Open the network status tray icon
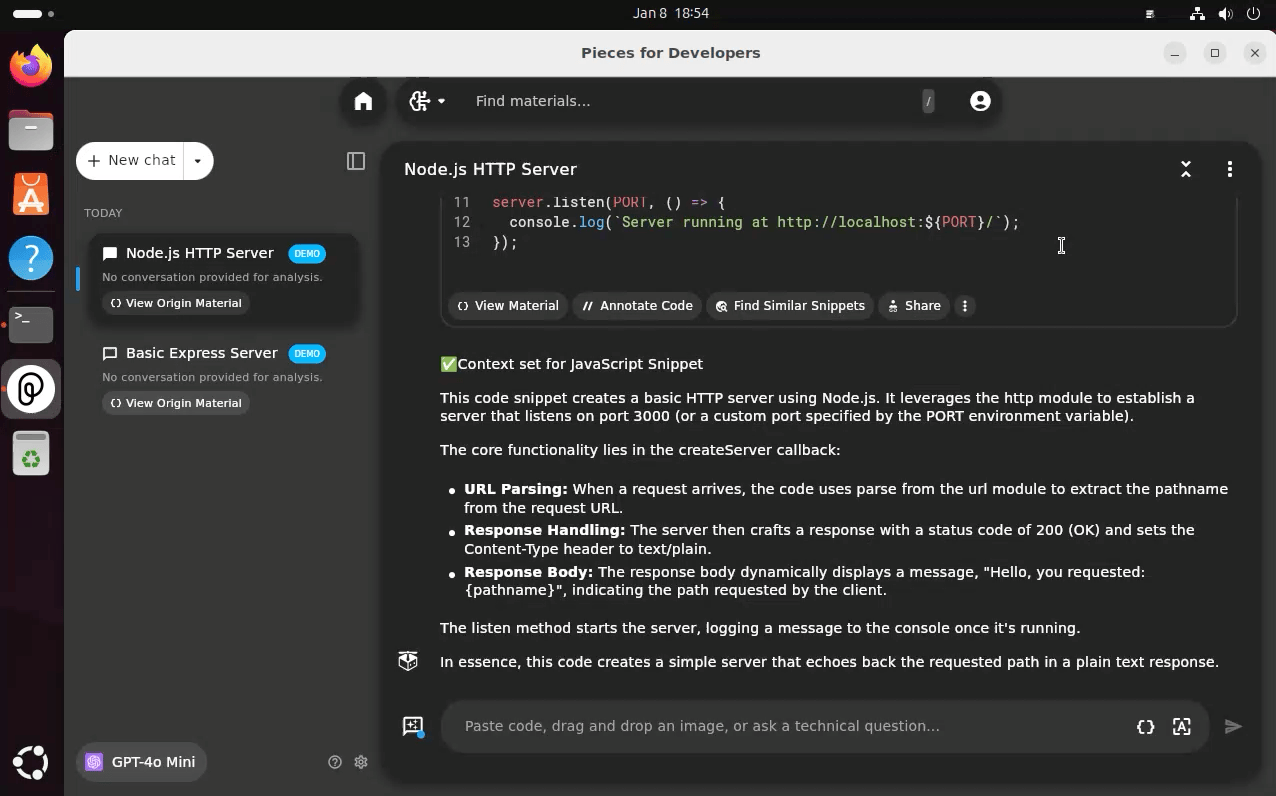Screen dimensions: 1276x796 point(1197,14)
